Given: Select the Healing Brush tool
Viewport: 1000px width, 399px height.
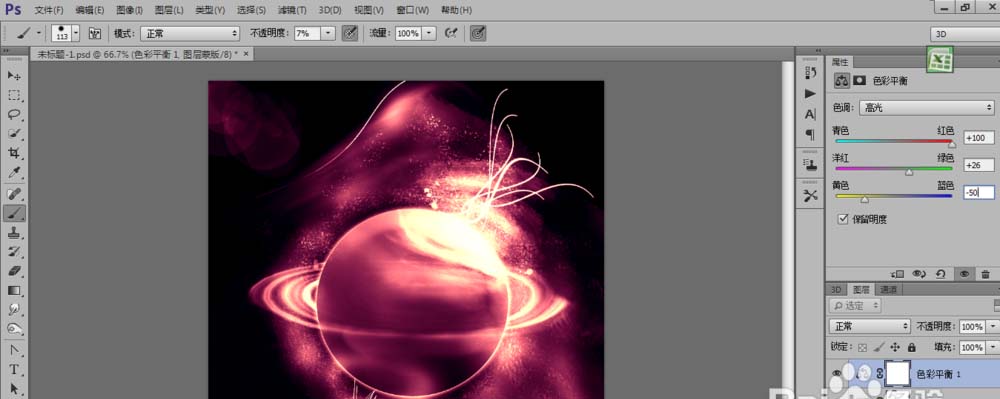Looking at the screenshot, I should coord(14,194).
